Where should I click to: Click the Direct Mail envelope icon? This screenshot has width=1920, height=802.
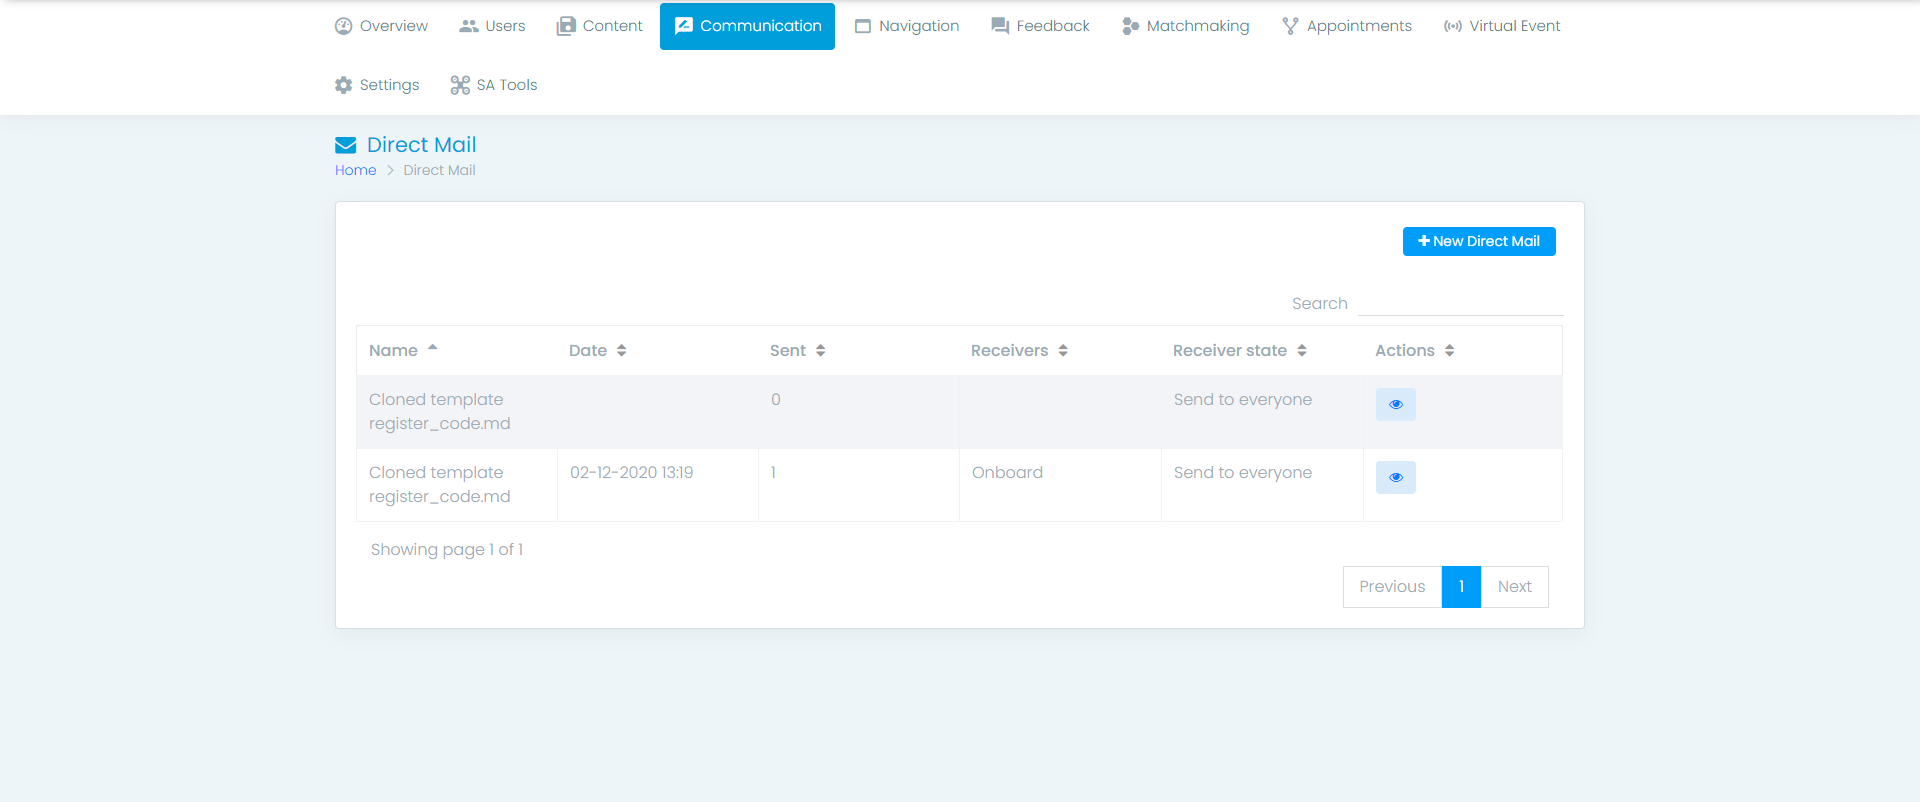(x=346, y=145)
